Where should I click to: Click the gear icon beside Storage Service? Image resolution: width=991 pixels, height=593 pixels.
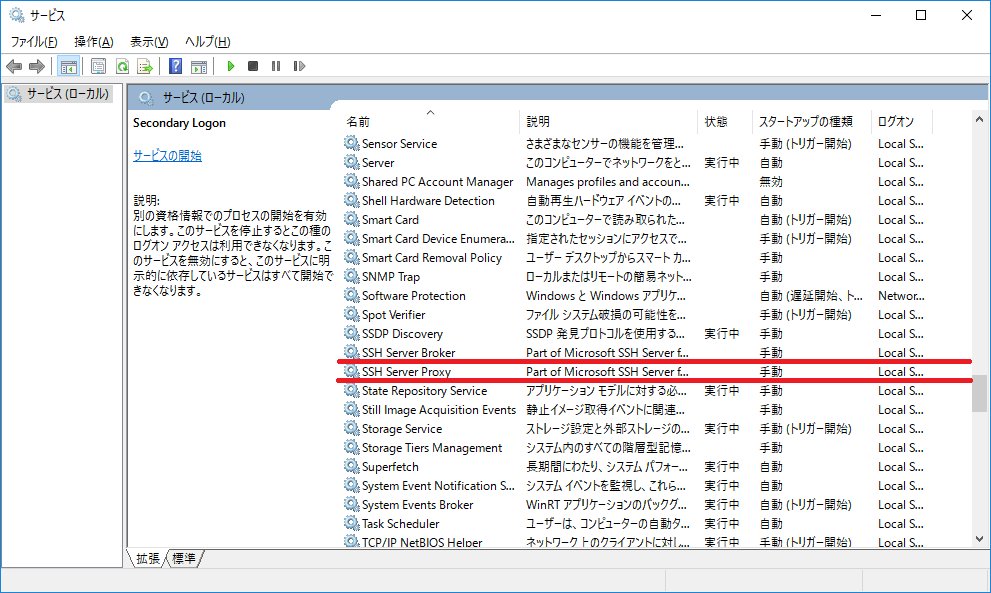(351, 428)
